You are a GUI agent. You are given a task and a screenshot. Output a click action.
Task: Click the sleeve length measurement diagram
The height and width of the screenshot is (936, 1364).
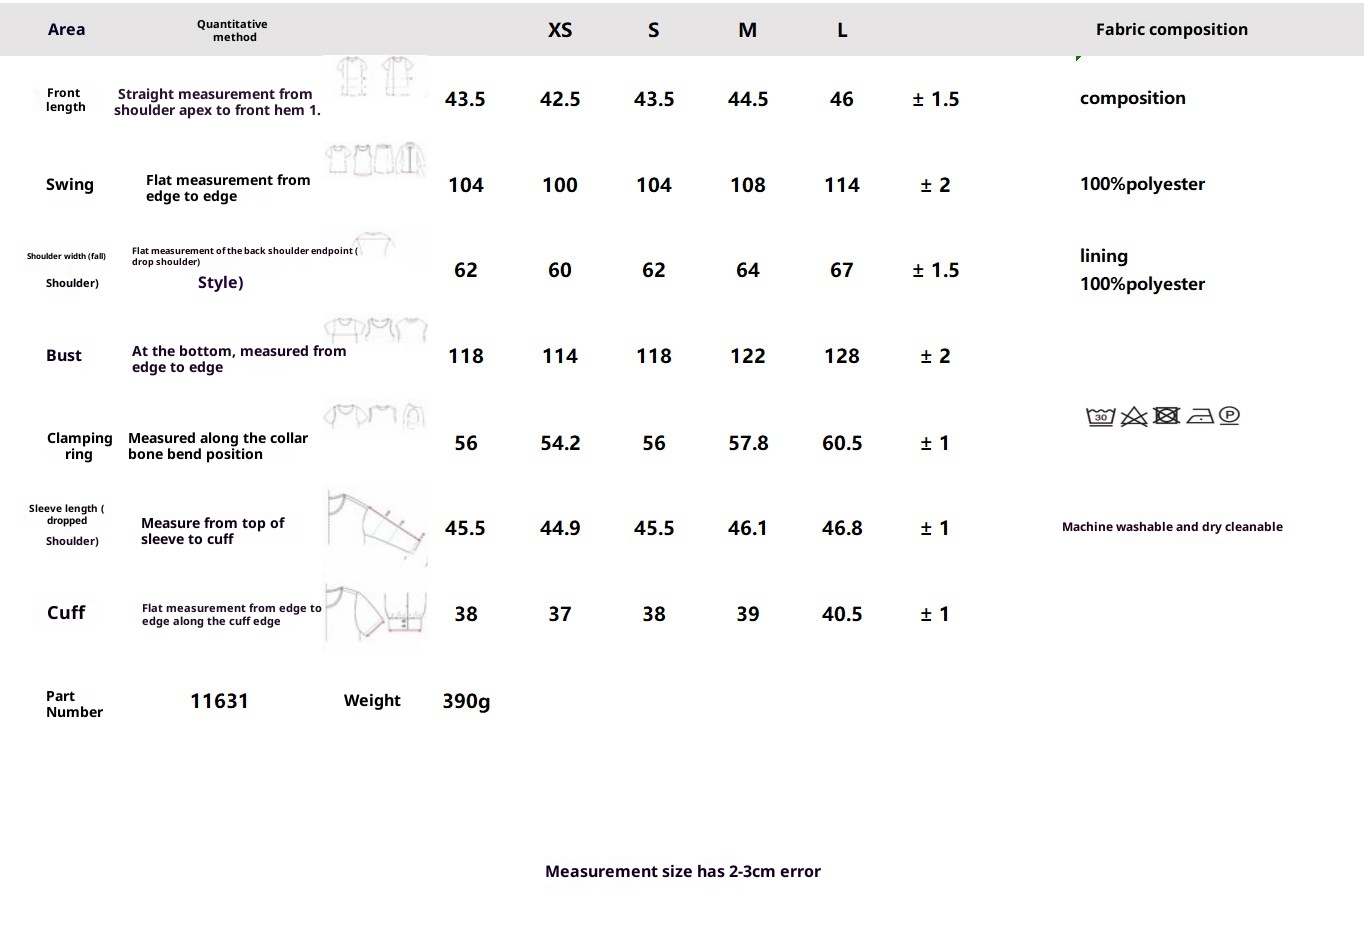pos(376,527)
